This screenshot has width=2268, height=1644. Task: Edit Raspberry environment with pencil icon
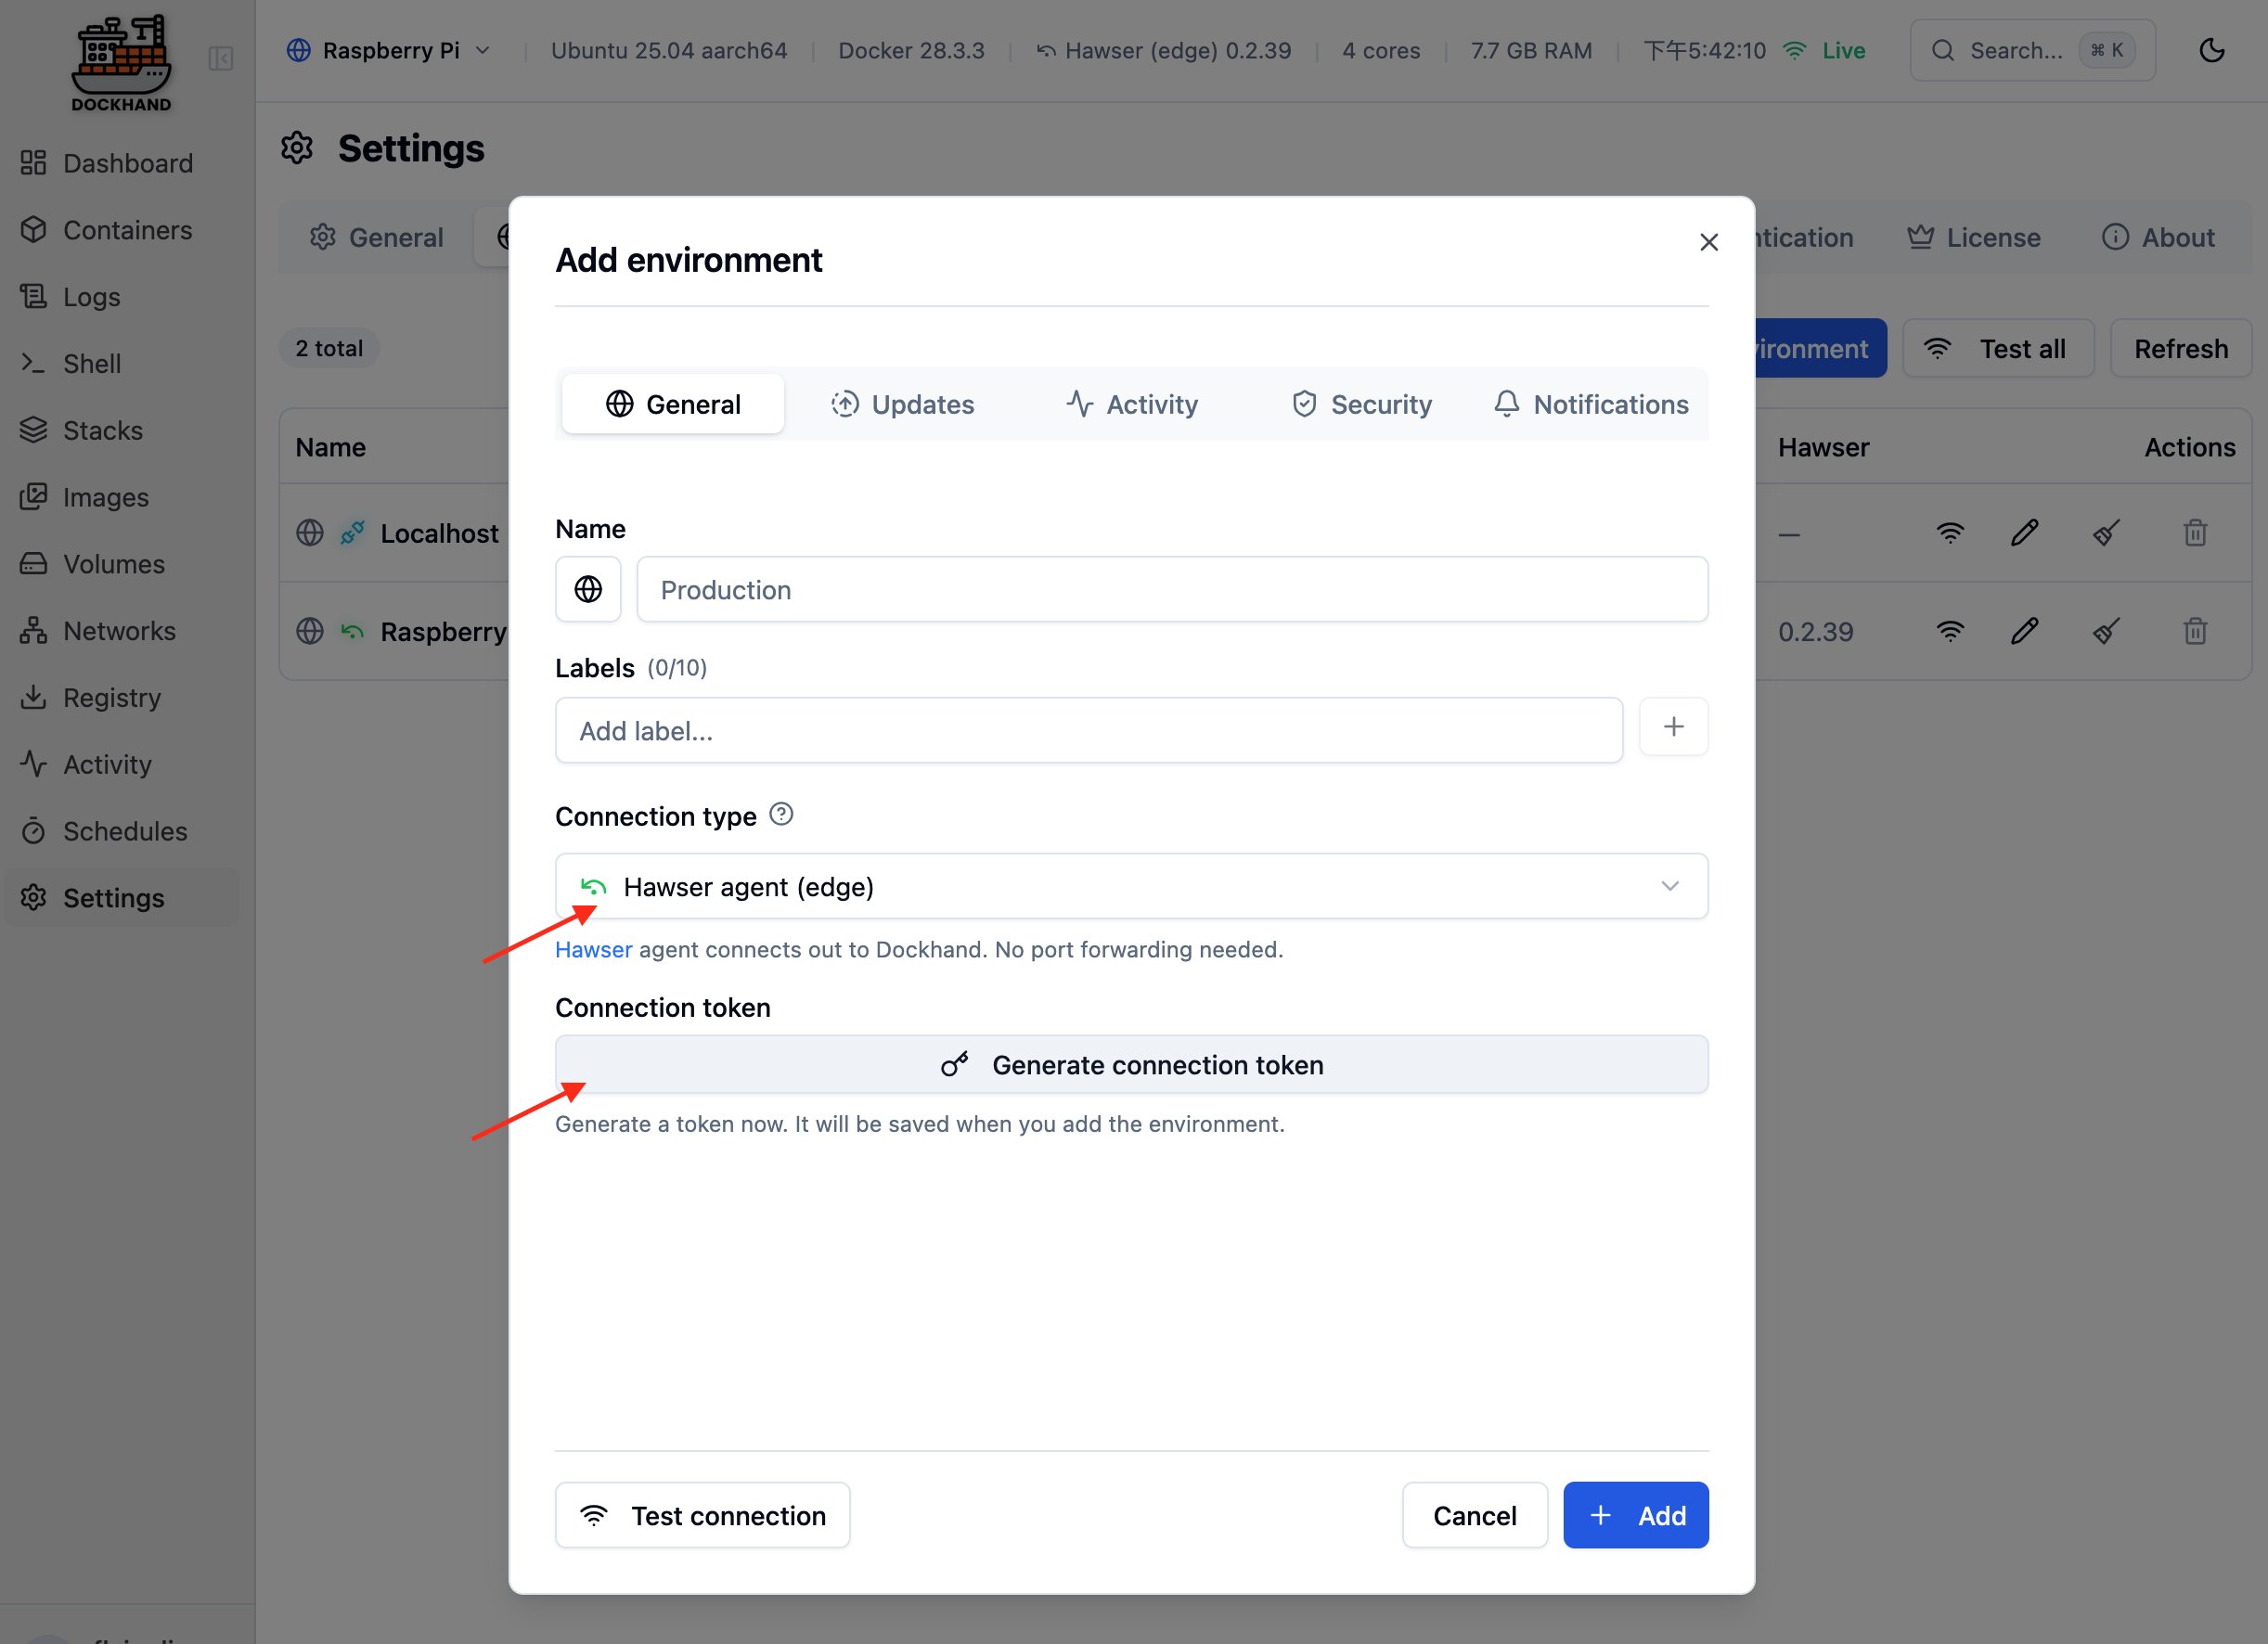pos(2024,631)
